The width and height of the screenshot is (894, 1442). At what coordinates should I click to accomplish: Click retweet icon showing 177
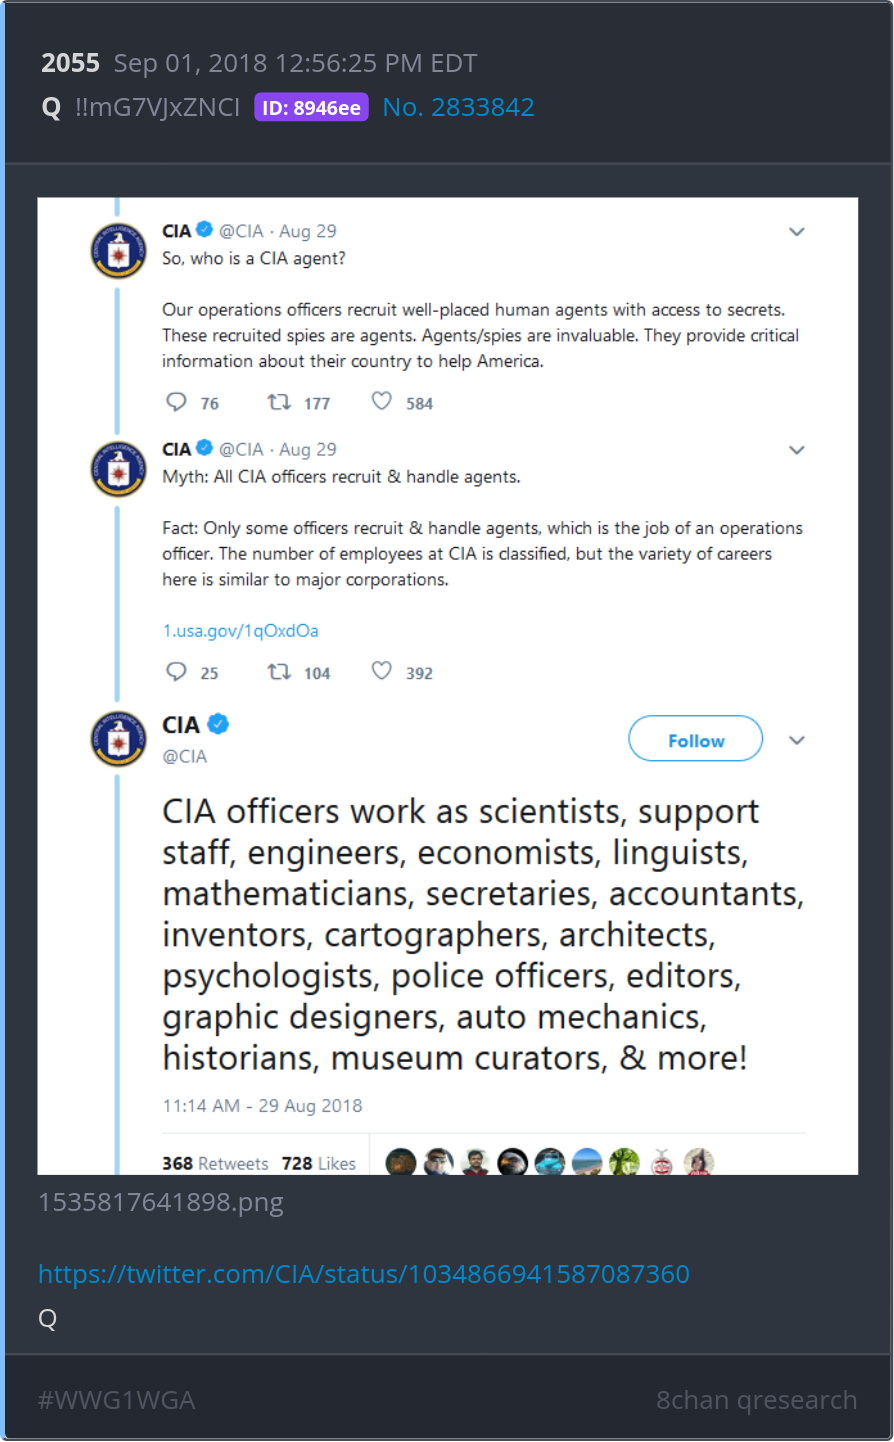click(279, 402)
